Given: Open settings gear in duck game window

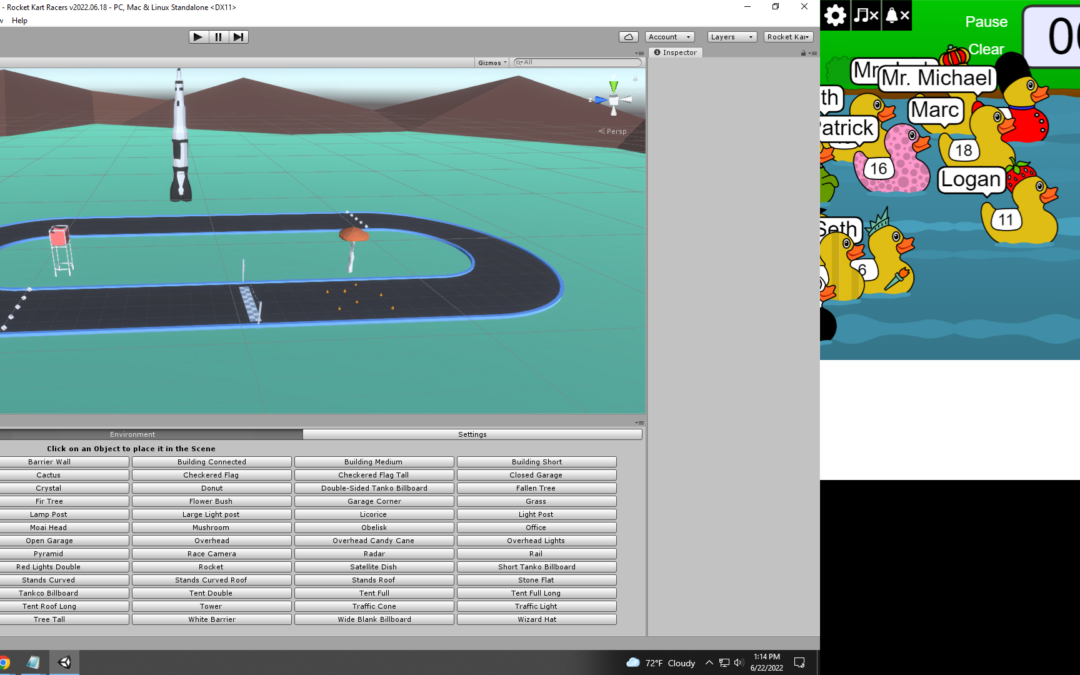Looking at the screenshot, I should coord(835,15).
